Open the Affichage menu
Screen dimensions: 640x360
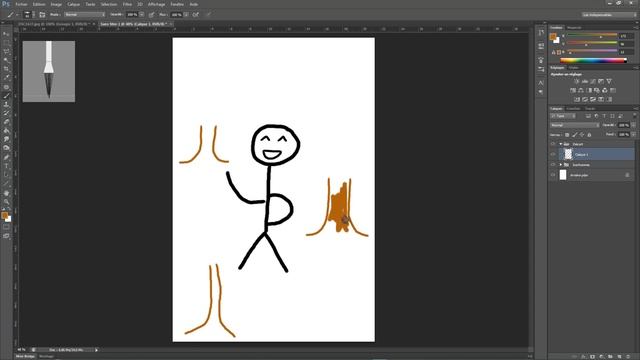coord(156,4)
